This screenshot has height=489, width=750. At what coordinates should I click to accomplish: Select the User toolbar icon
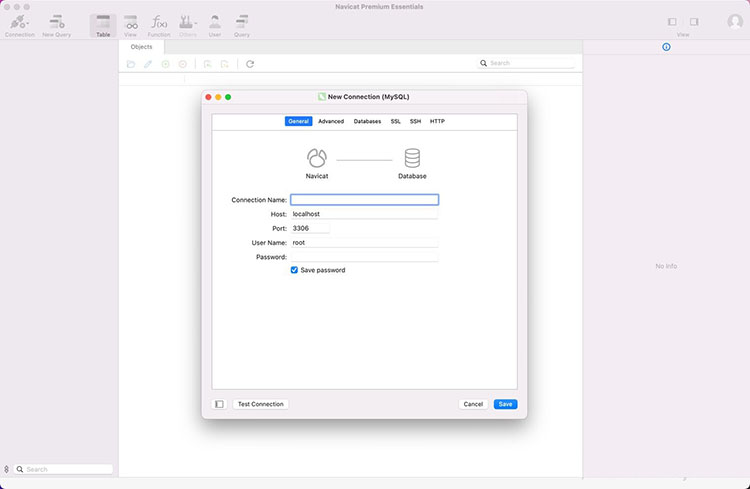coord(215,25)
